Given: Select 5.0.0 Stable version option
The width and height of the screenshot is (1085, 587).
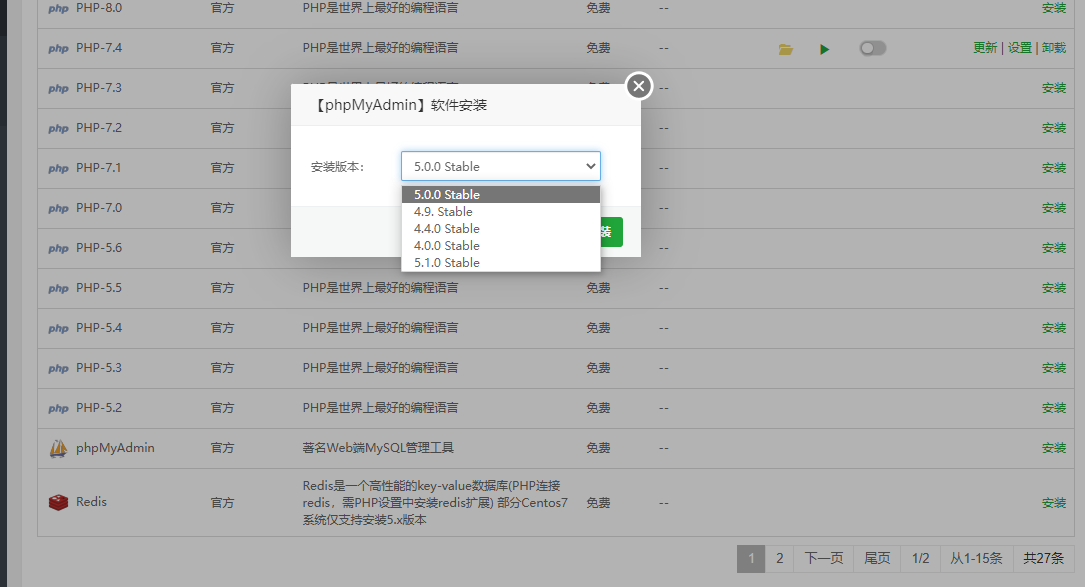Looking at the screenshot, I should click(x=501, y=195).
